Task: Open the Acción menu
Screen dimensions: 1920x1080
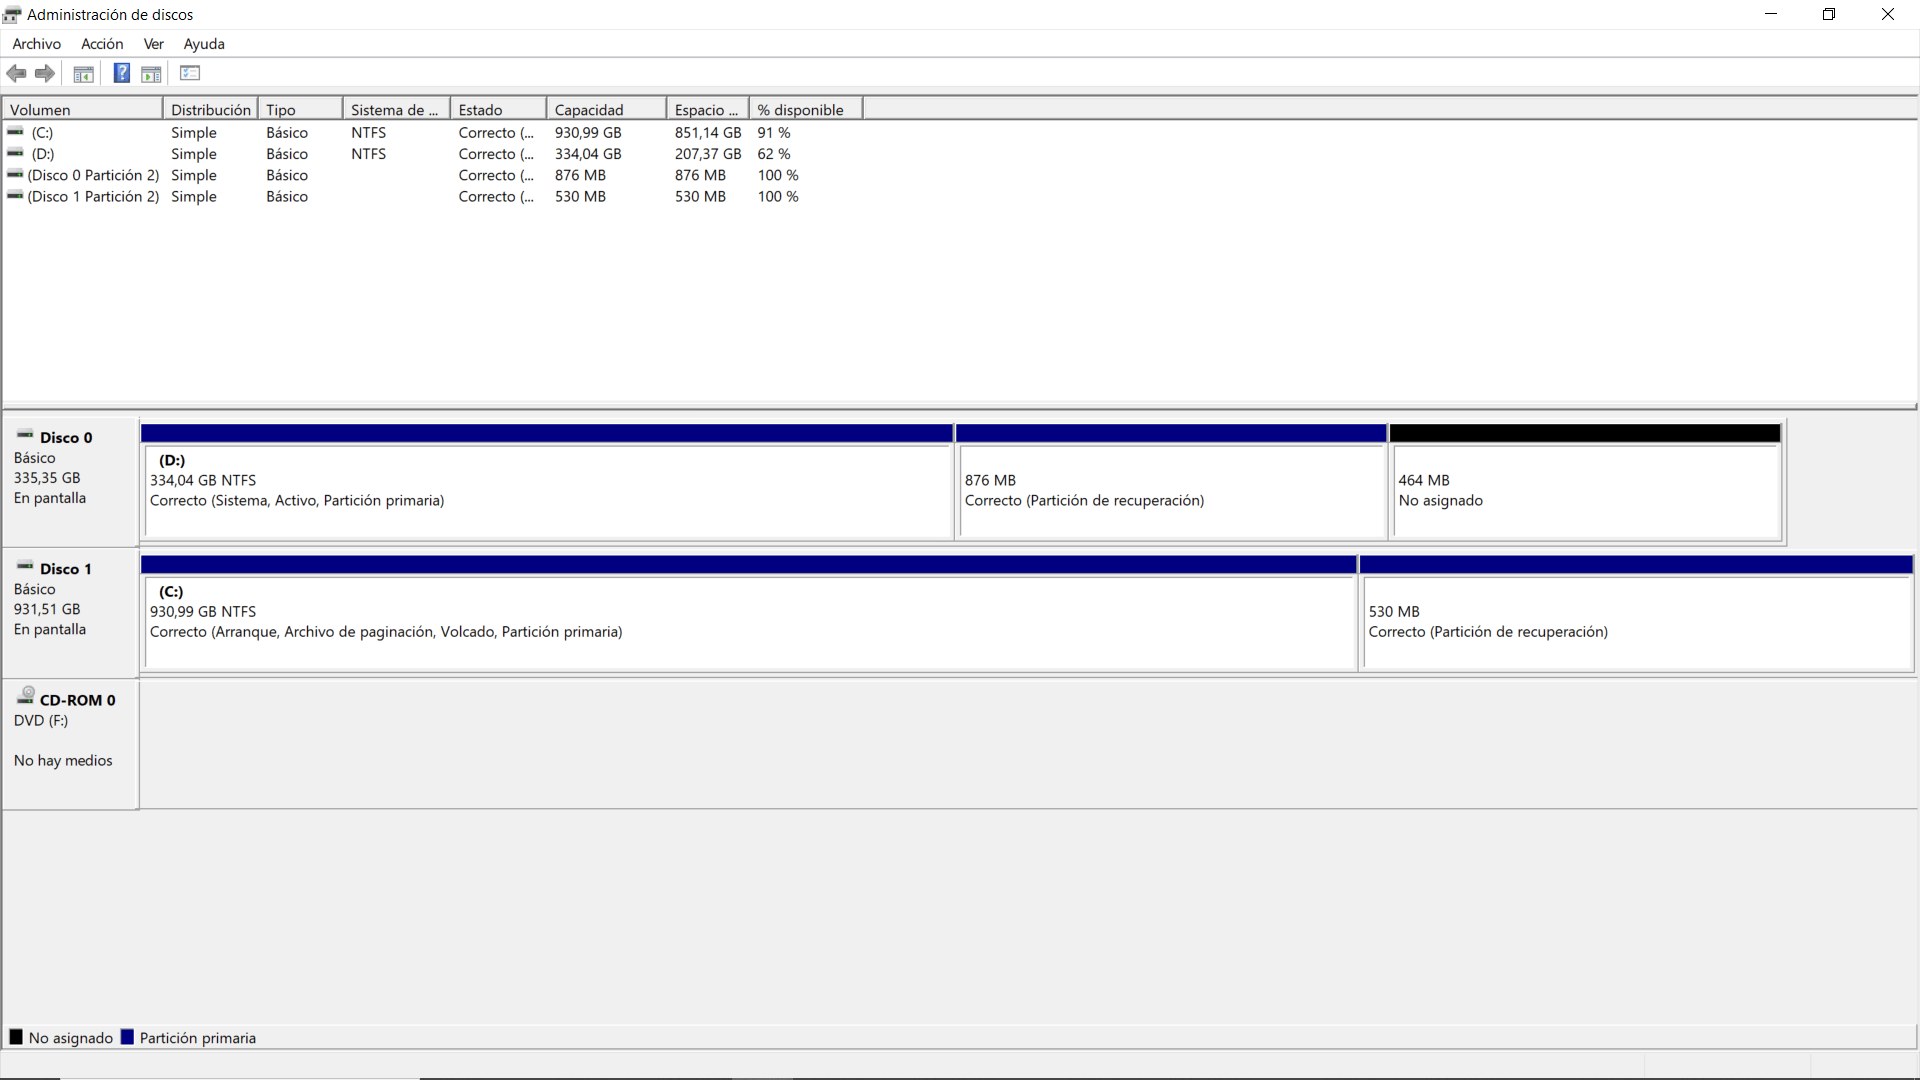Action: click(x=102, y=44)
